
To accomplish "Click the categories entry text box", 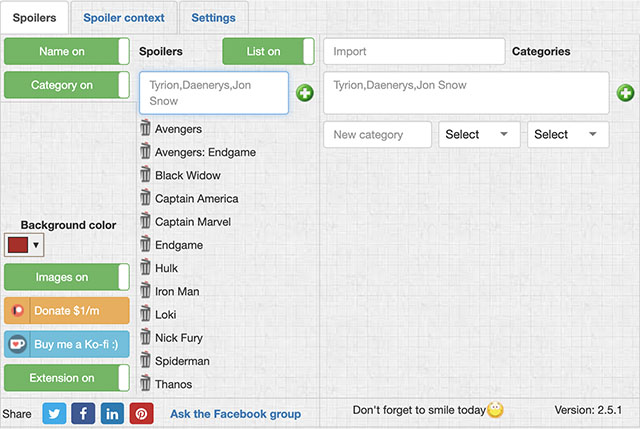I will pyautogui.click(x=466, y=93).
